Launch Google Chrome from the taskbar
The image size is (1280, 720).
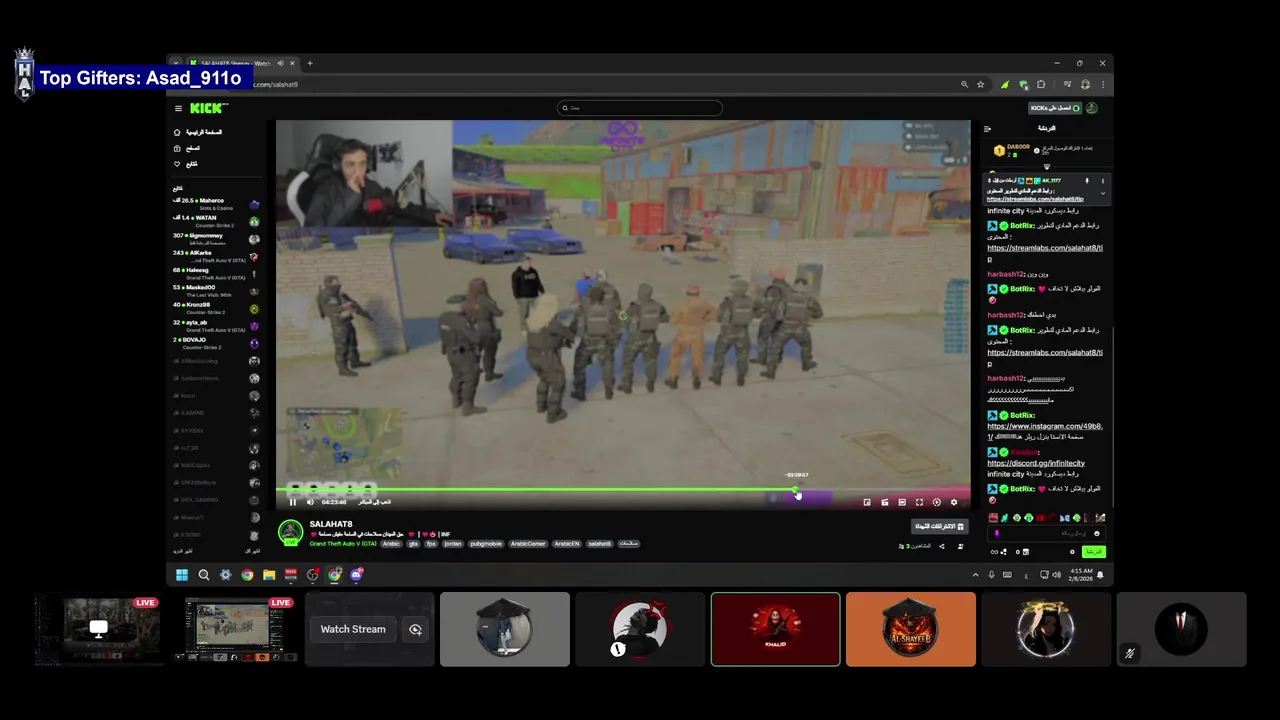click(247, 575)
